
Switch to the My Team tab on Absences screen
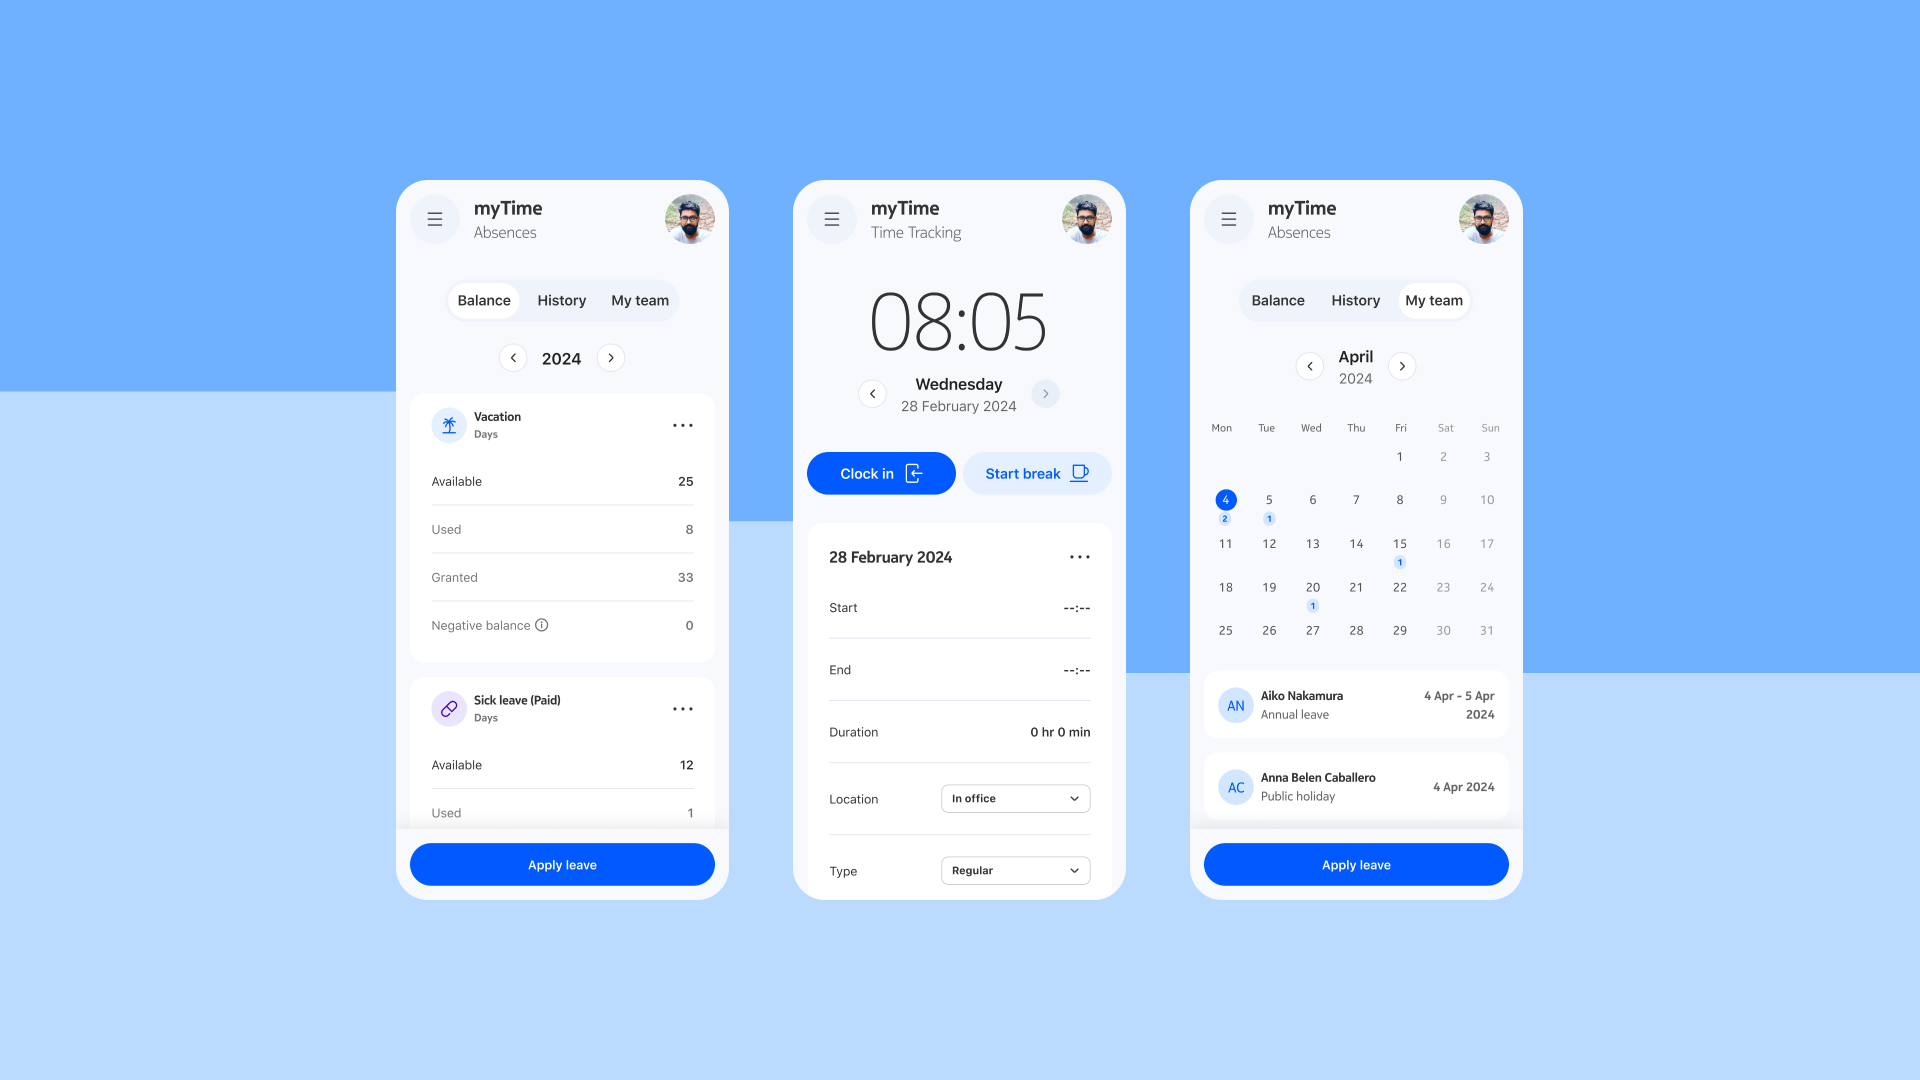(640, 299)
